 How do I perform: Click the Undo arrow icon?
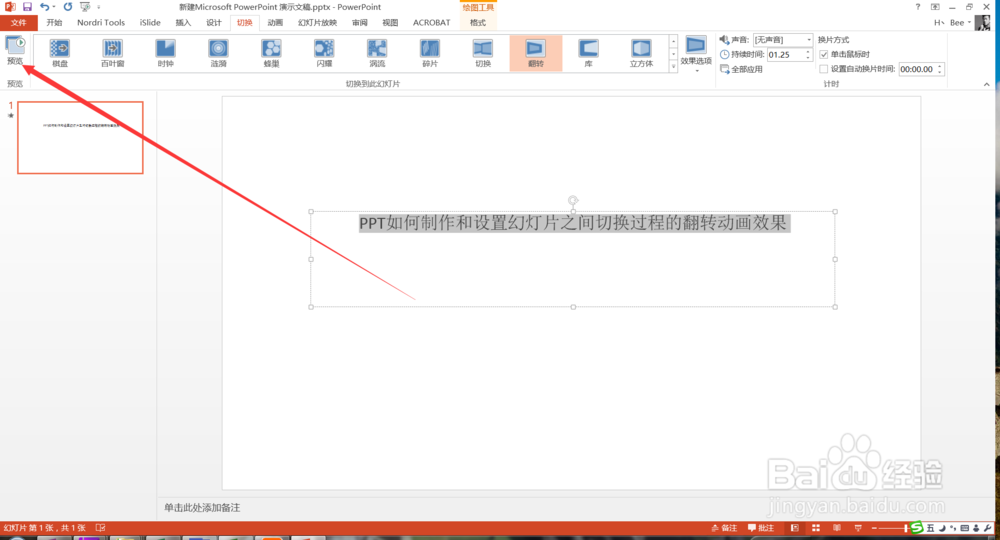[x=44, y=6]
